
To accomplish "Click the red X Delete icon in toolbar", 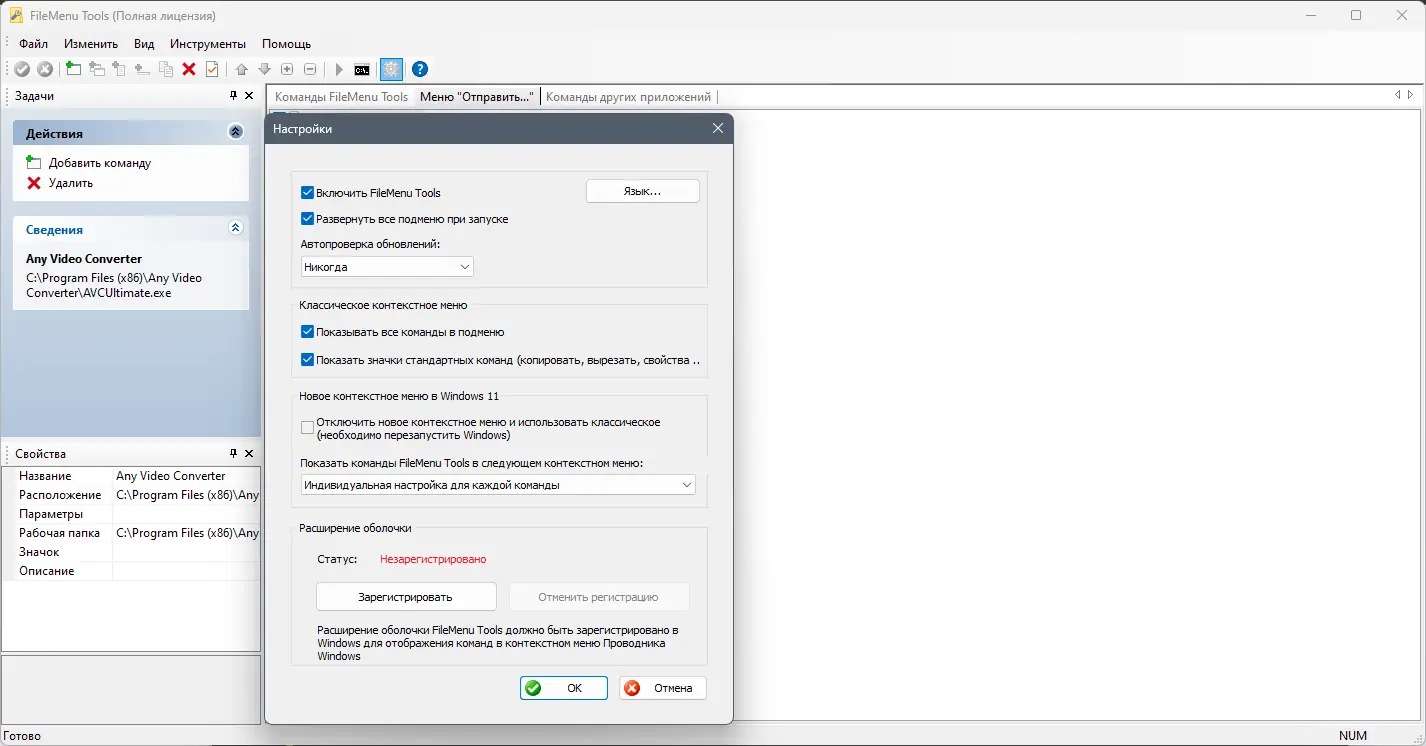I will tap(189, 69).
